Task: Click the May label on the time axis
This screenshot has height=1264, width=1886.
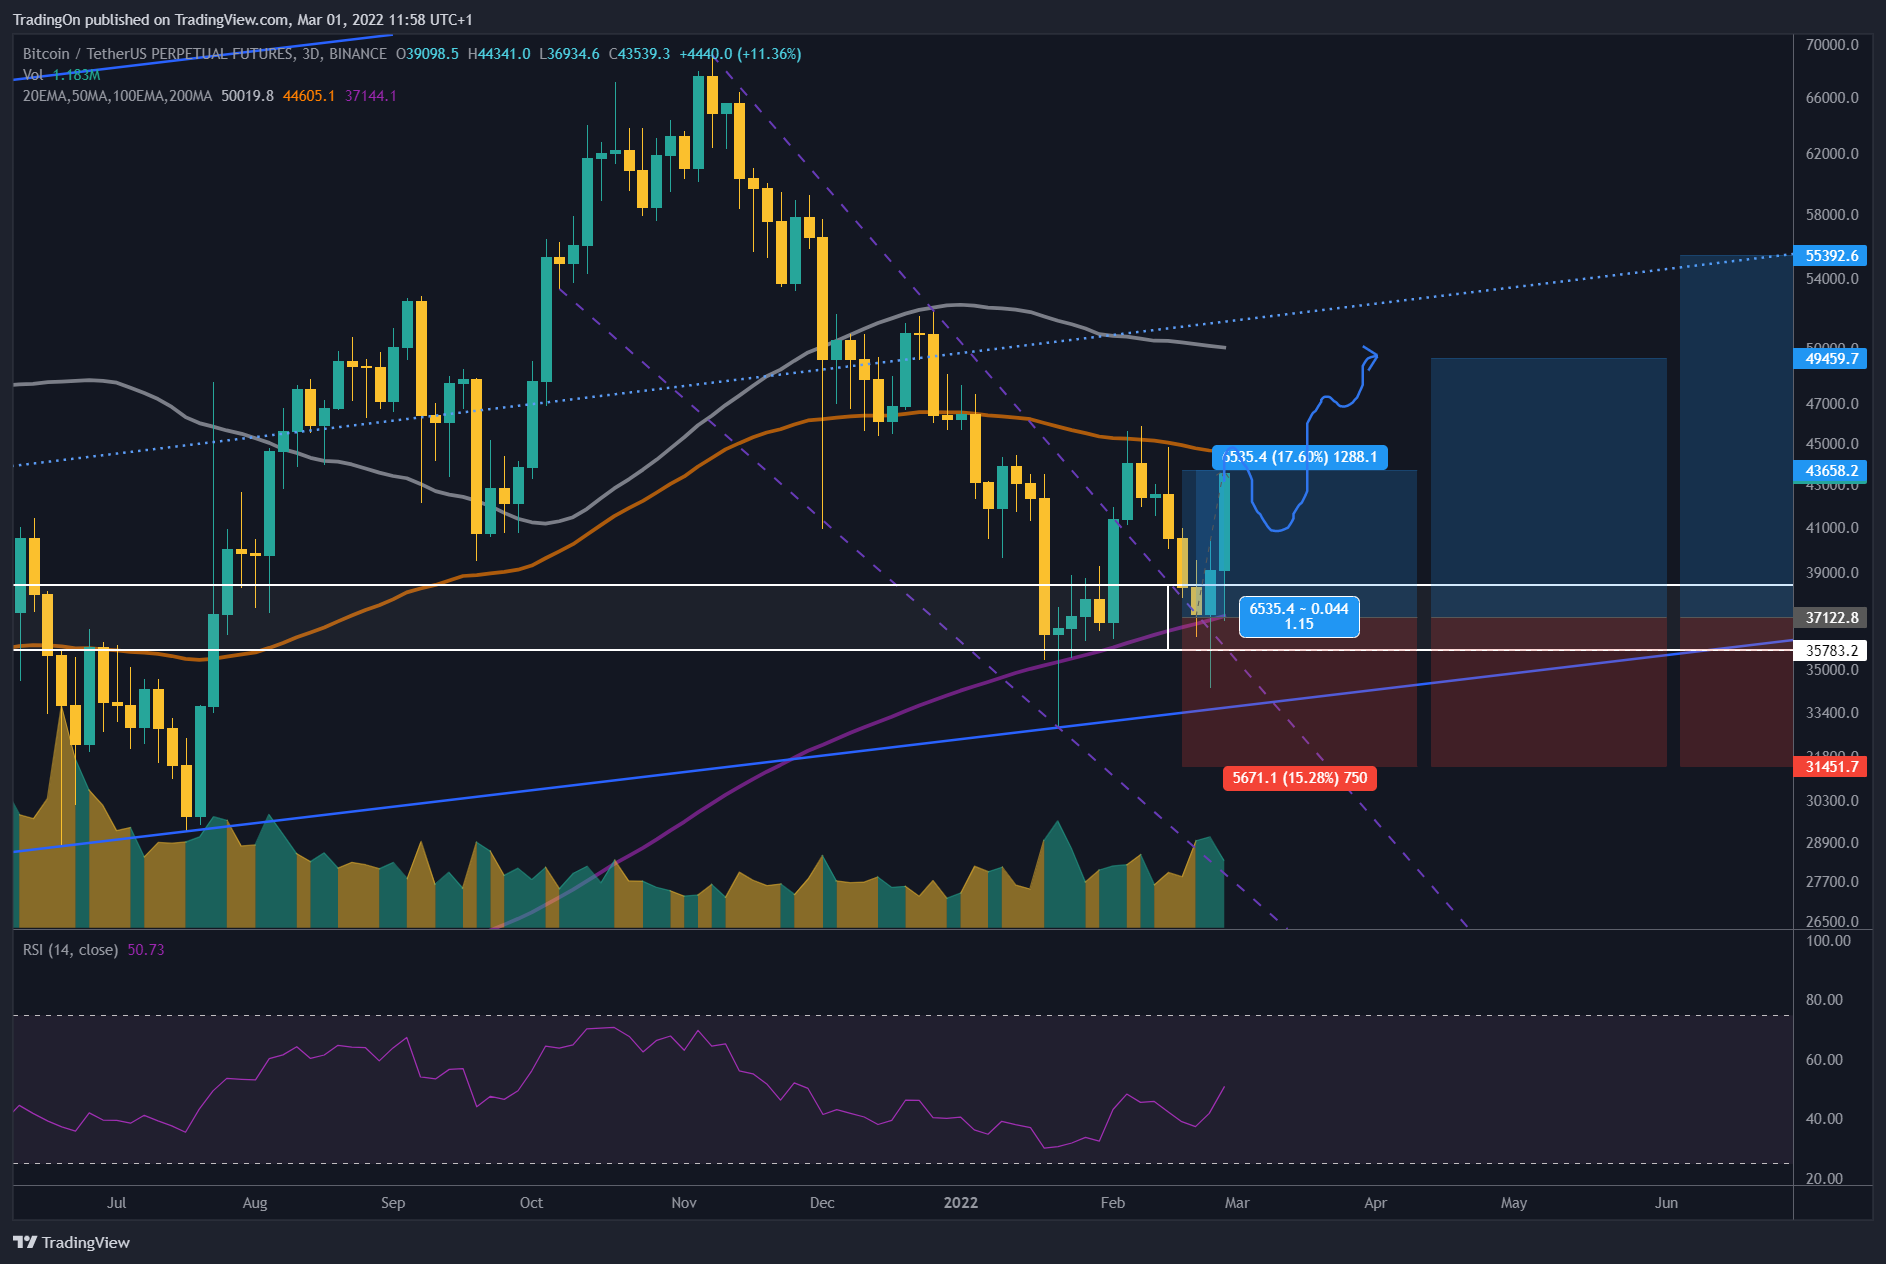Action: 1514,1202
